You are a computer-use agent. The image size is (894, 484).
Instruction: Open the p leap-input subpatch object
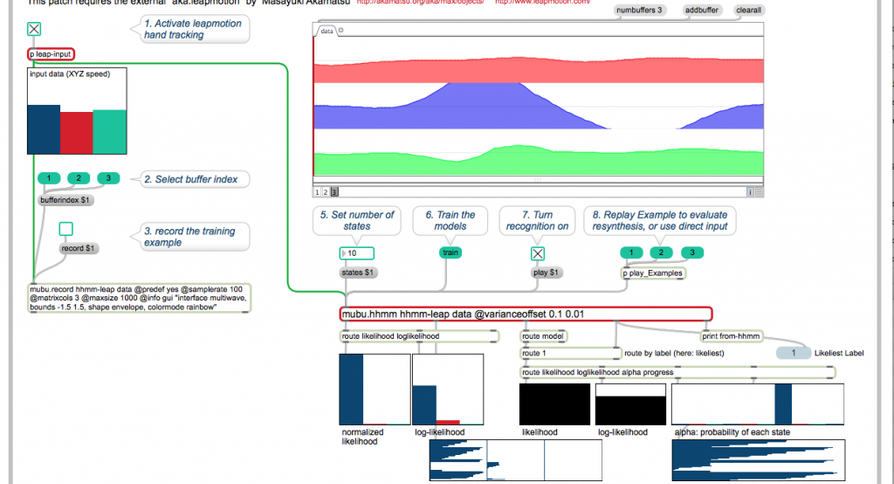(51, 54)
